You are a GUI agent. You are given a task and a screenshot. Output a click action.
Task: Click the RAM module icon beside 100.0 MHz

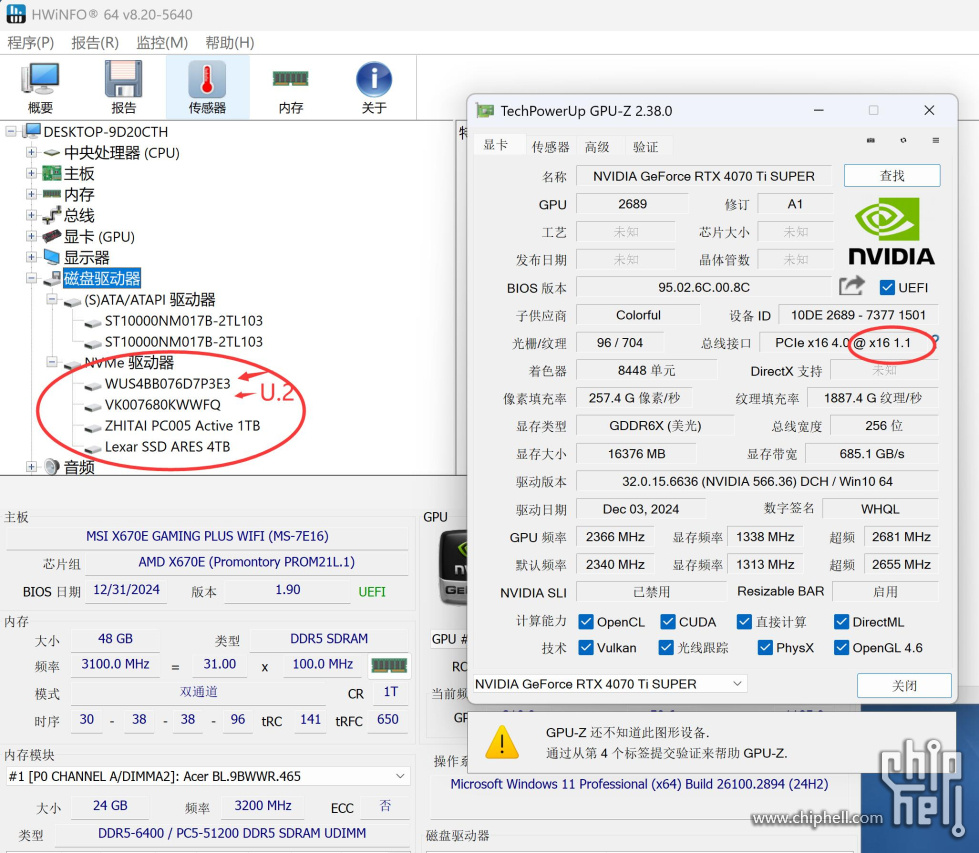click(x=389, y=664)
